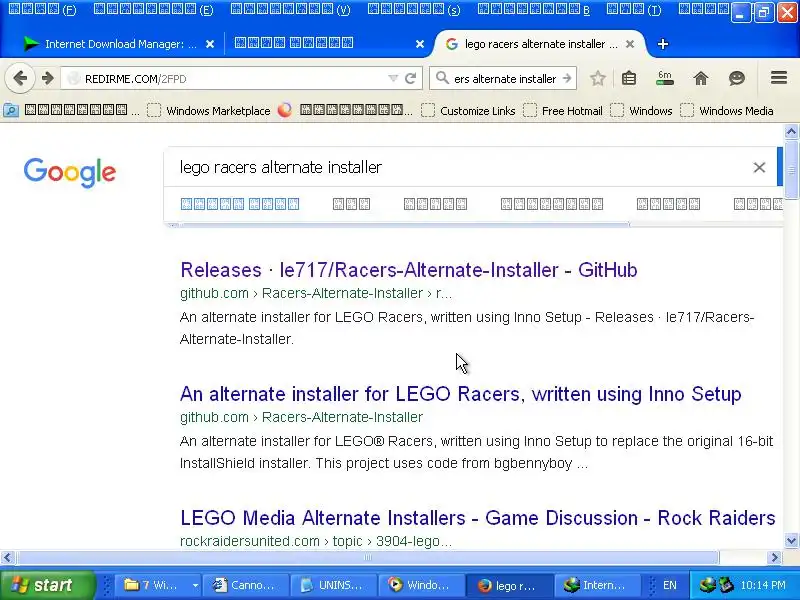Select the third search category tab
Image resolution: width=800 pixels, height=600 pixels.
tap(435, 204)
